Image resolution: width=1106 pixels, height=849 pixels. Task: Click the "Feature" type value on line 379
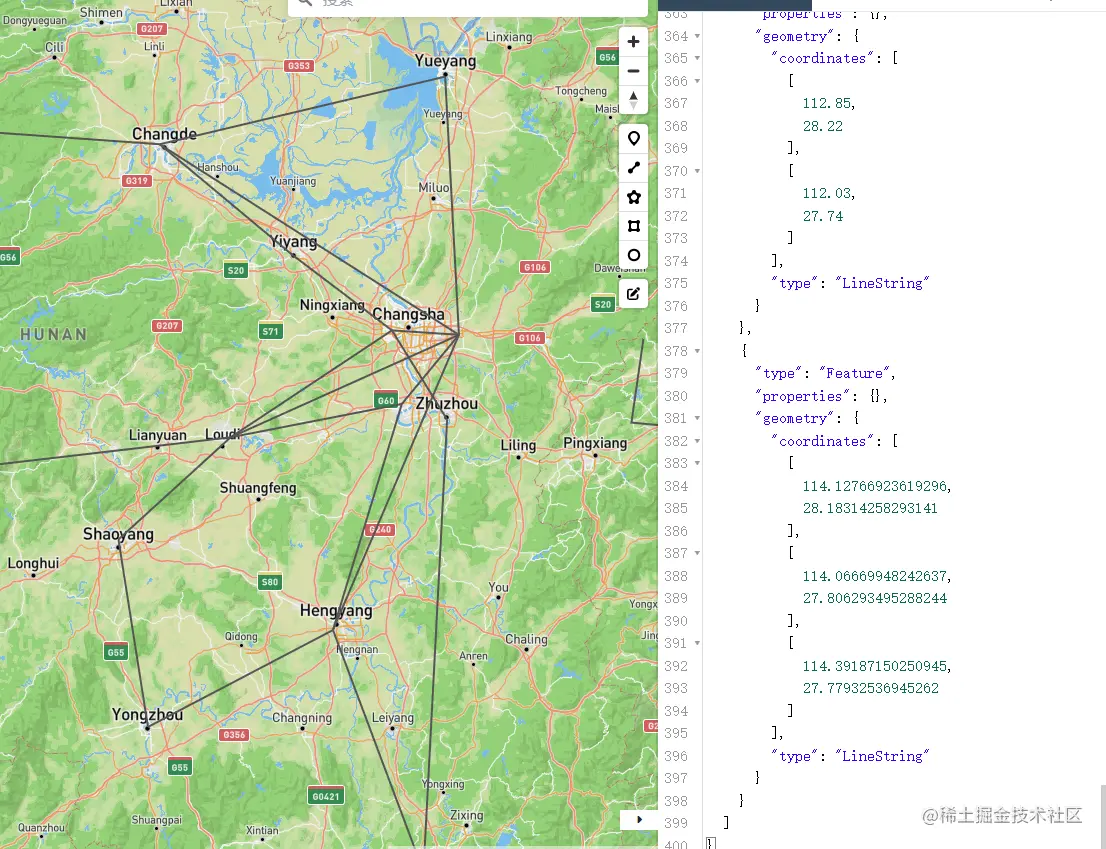click(854, 373)
